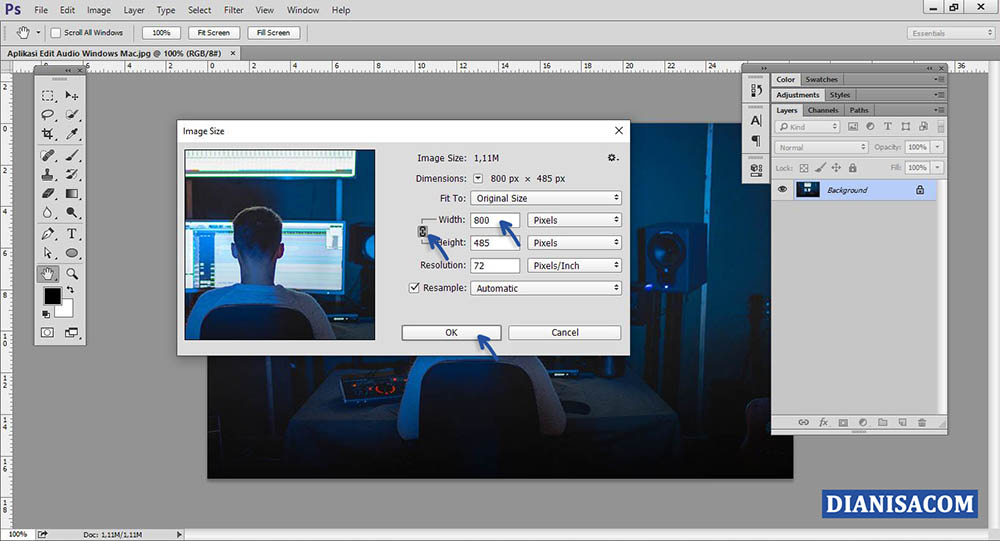The image size is (1000, 541).
Task: Select the Eyedropper tool
Action: (x=71, y=134)
